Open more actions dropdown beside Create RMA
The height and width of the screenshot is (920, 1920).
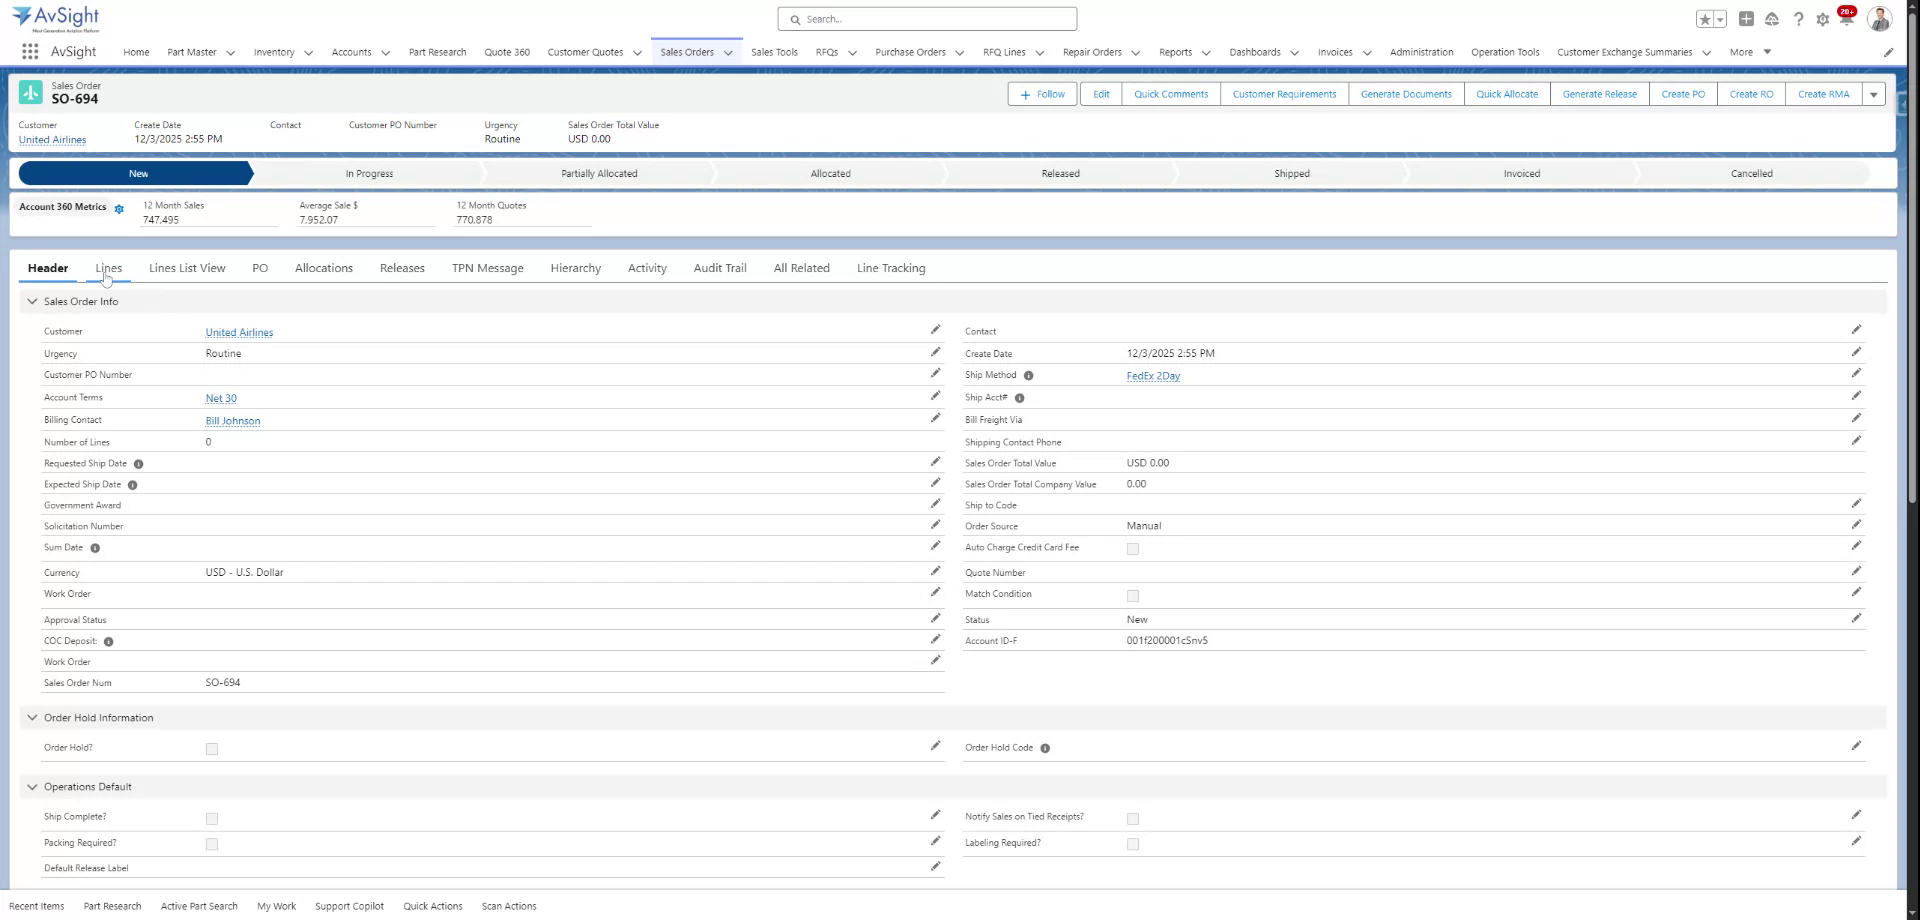(x=1875, y=93)
